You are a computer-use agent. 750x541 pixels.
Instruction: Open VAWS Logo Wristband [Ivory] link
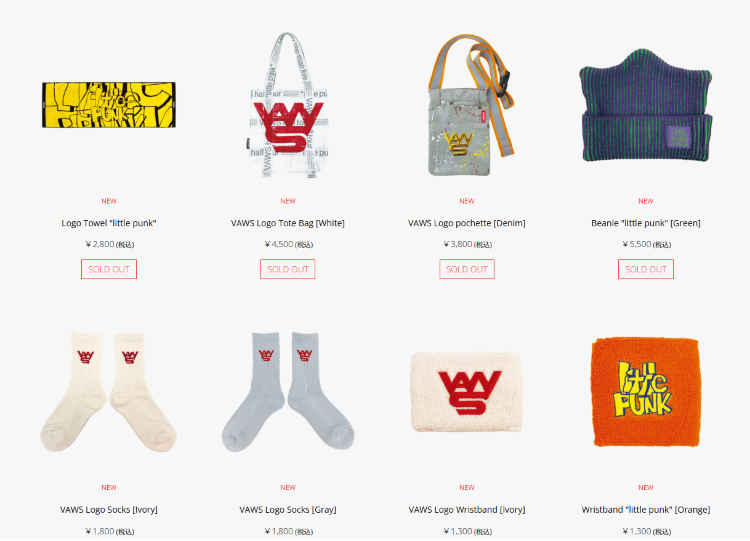point(467,510)
